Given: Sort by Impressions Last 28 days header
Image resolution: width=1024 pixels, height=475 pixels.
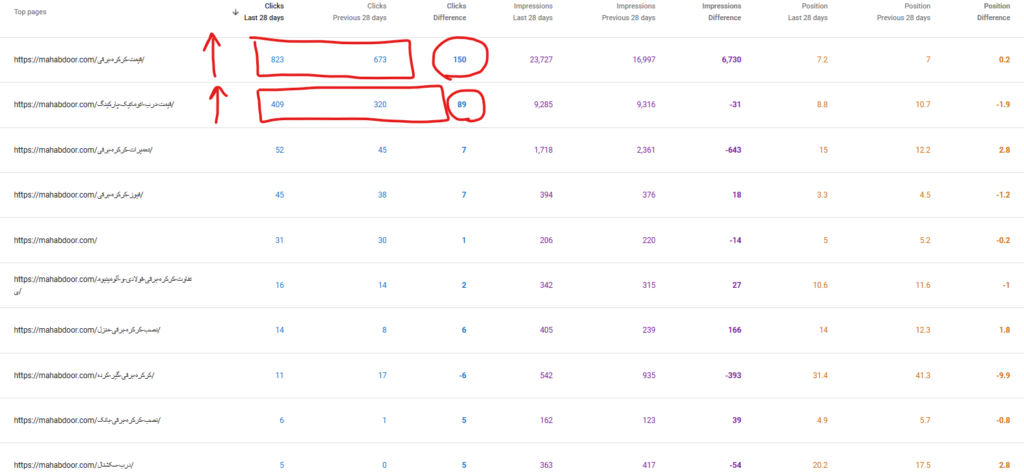Looking at the screenshot, I should pos(533,12).
